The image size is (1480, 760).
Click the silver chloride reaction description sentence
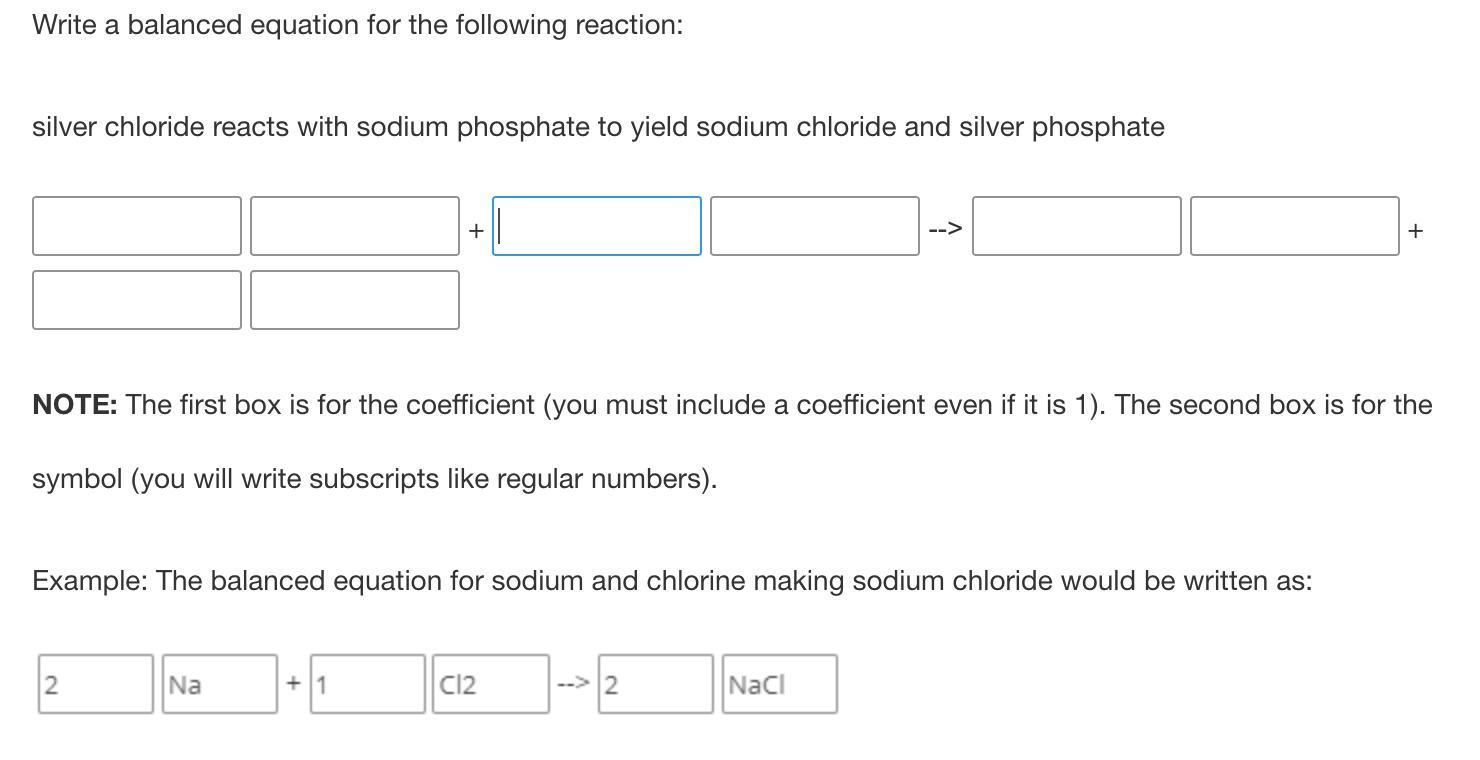coord(598,127)
